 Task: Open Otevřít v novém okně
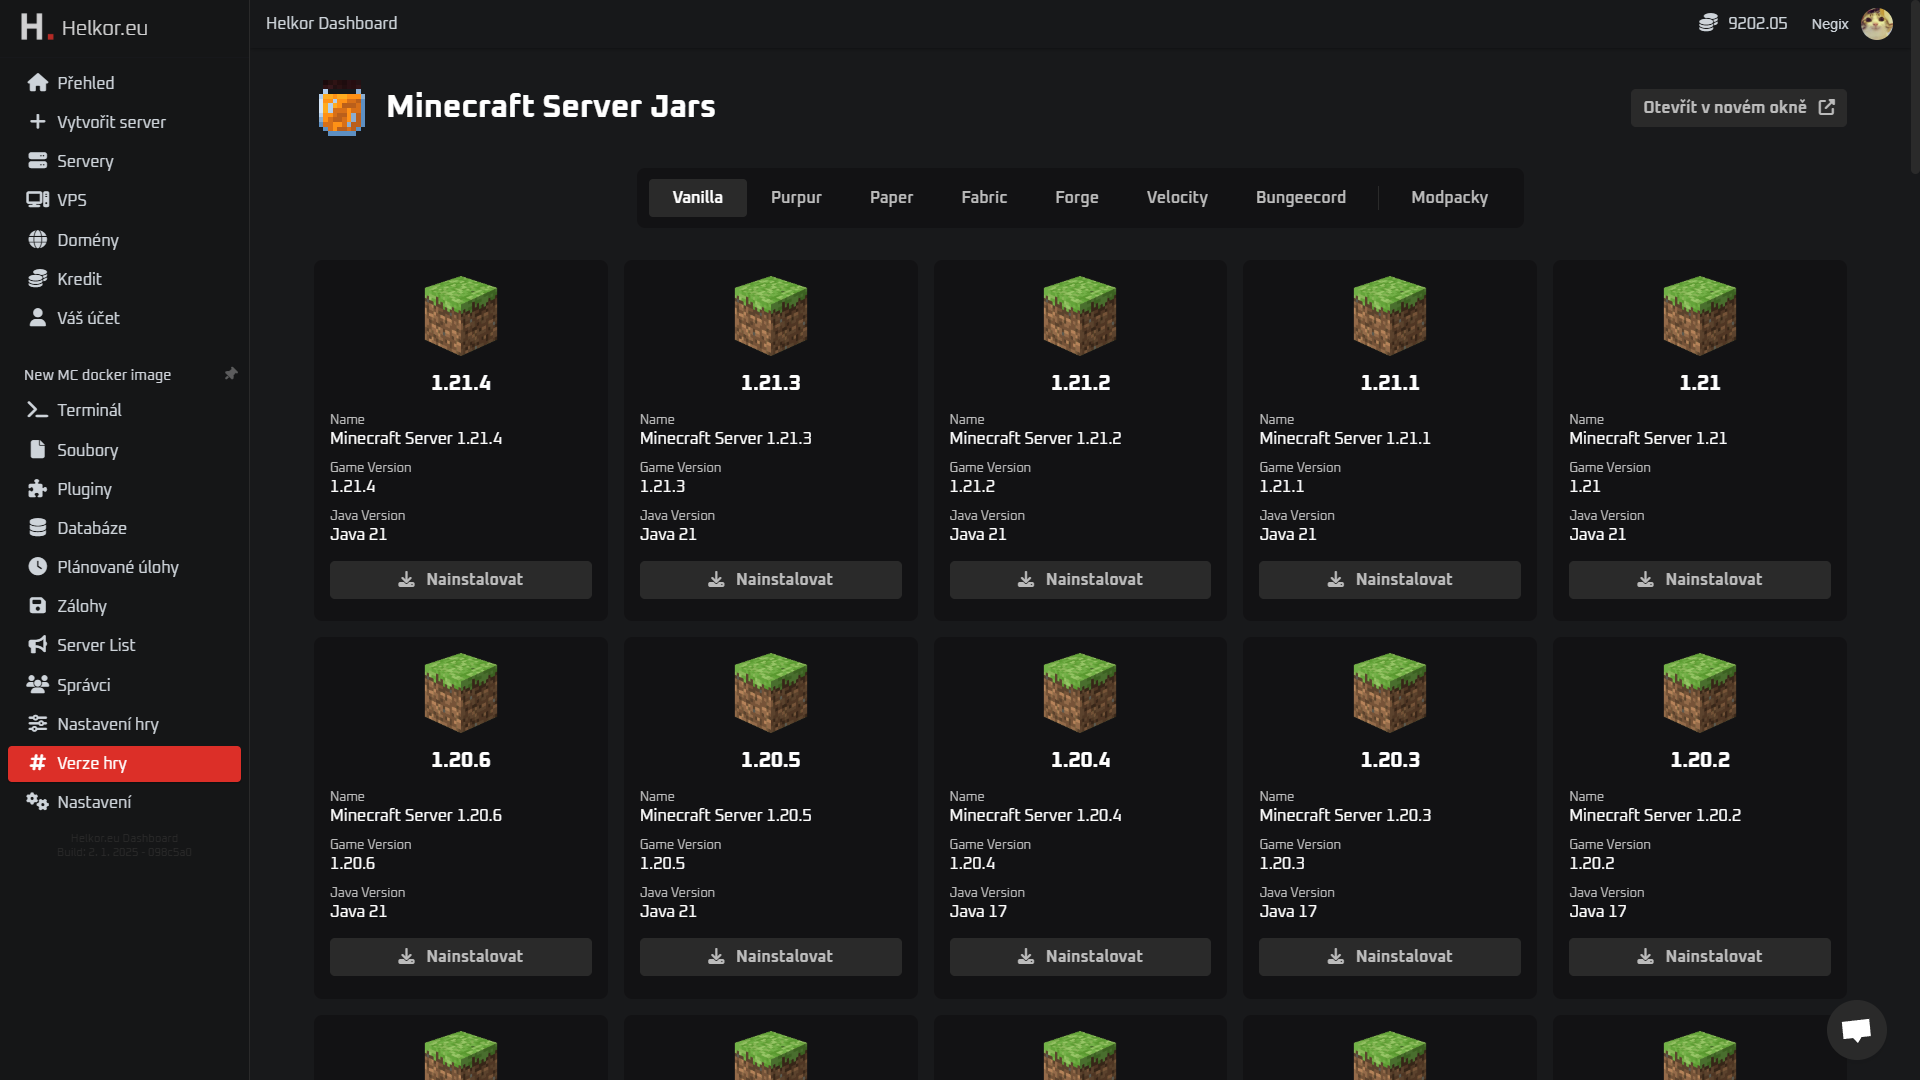tap(1738, 107)
